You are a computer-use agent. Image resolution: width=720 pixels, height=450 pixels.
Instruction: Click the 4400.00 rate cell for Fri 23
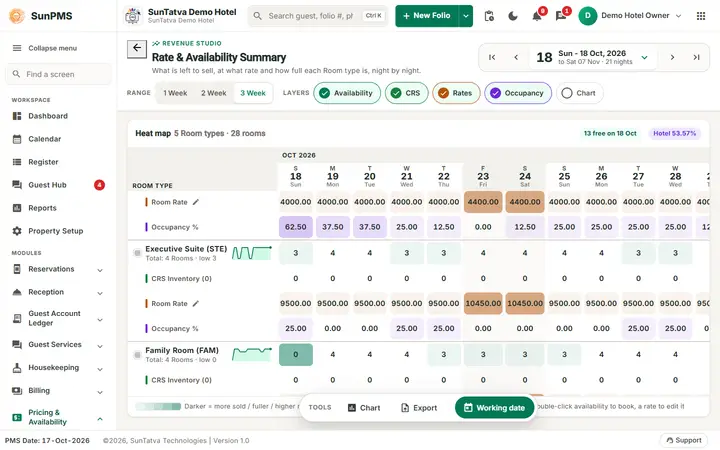coord(483,202)
